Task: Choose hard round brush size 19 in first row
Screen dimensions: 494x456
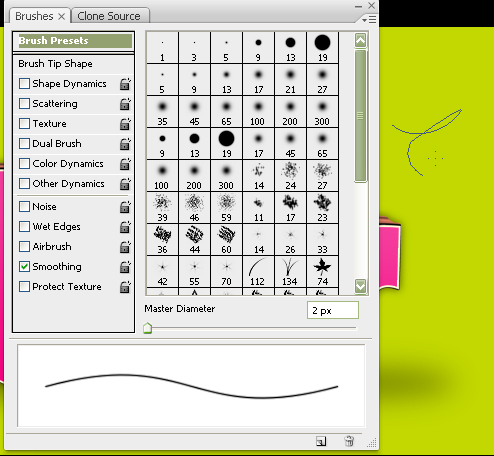Action: [322, 48]
